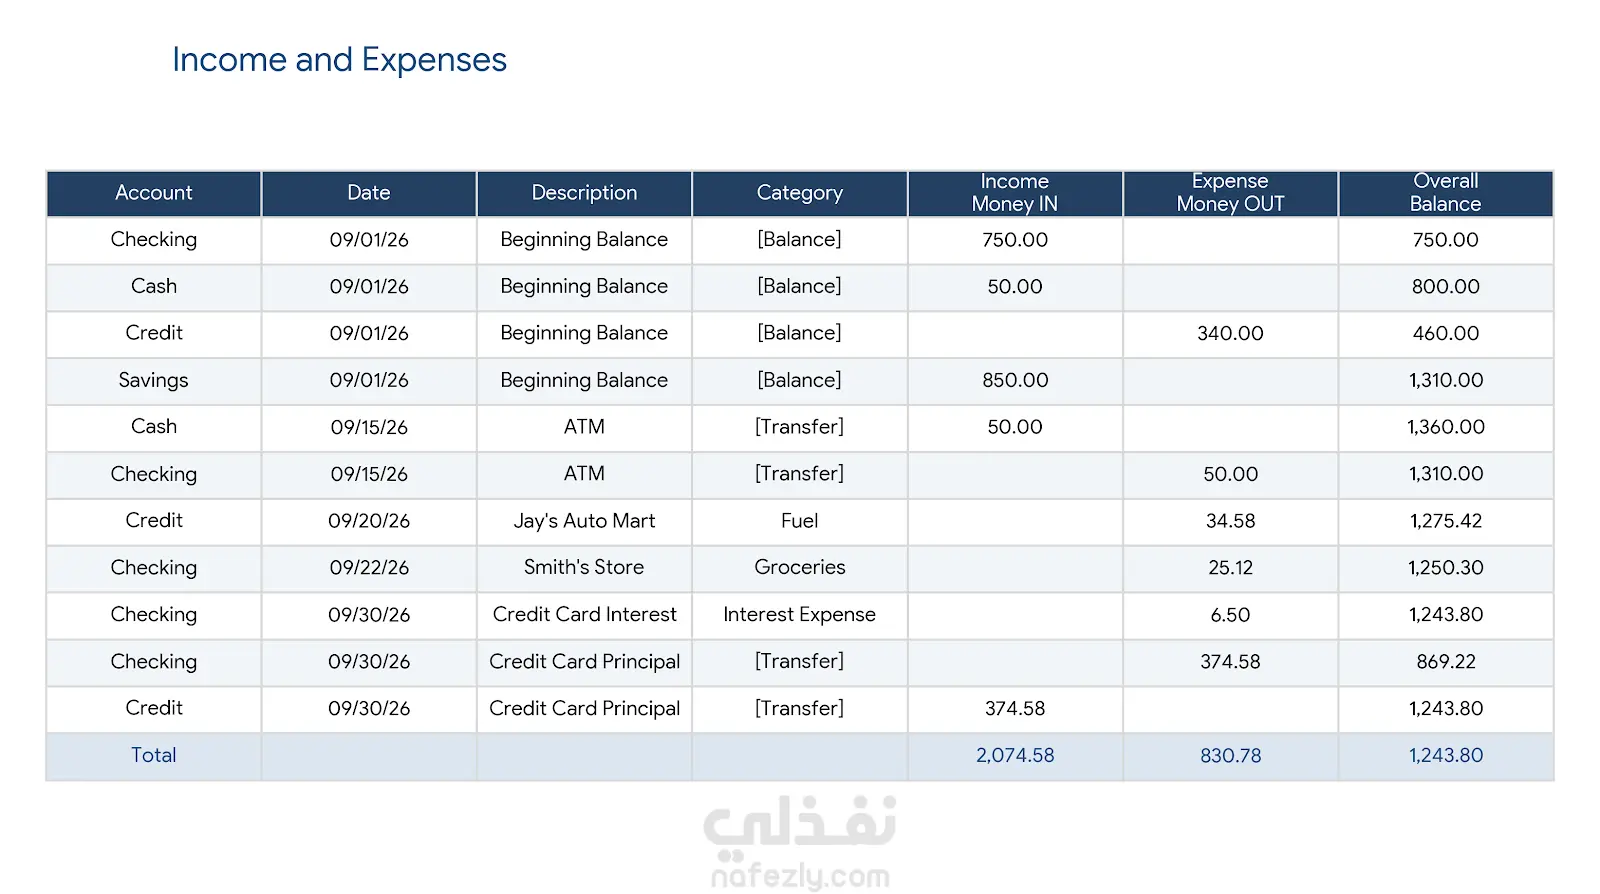Open the nafezly.com watermark logo
This screenshot has width=1600, height=894.
(x=800, y=842)
